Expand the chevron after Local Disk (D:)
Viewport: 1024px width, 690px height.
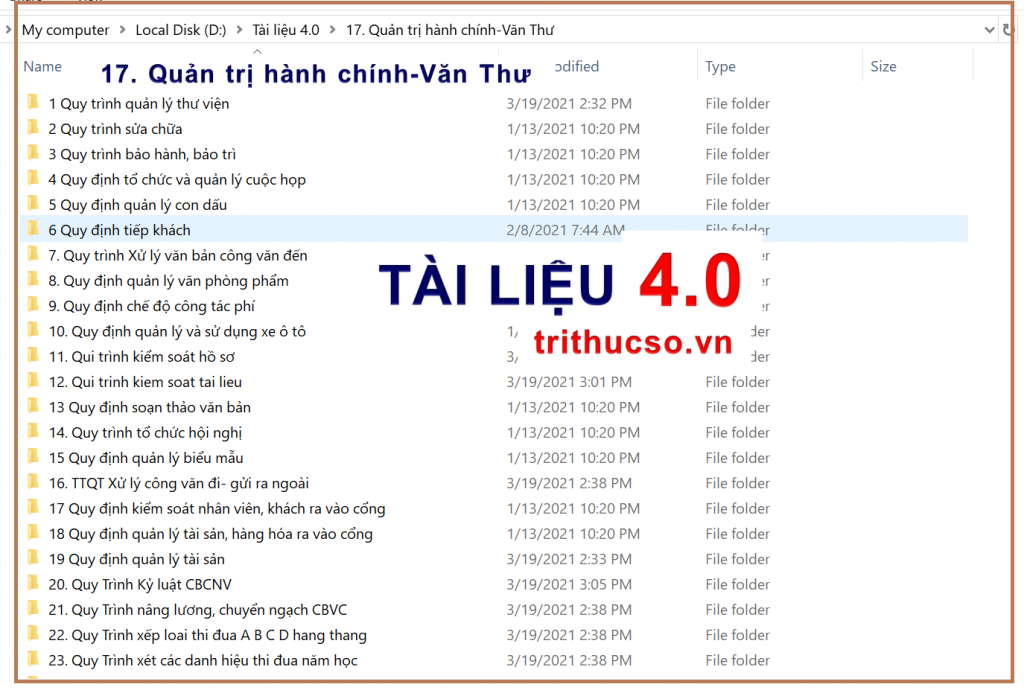point(240,30)
